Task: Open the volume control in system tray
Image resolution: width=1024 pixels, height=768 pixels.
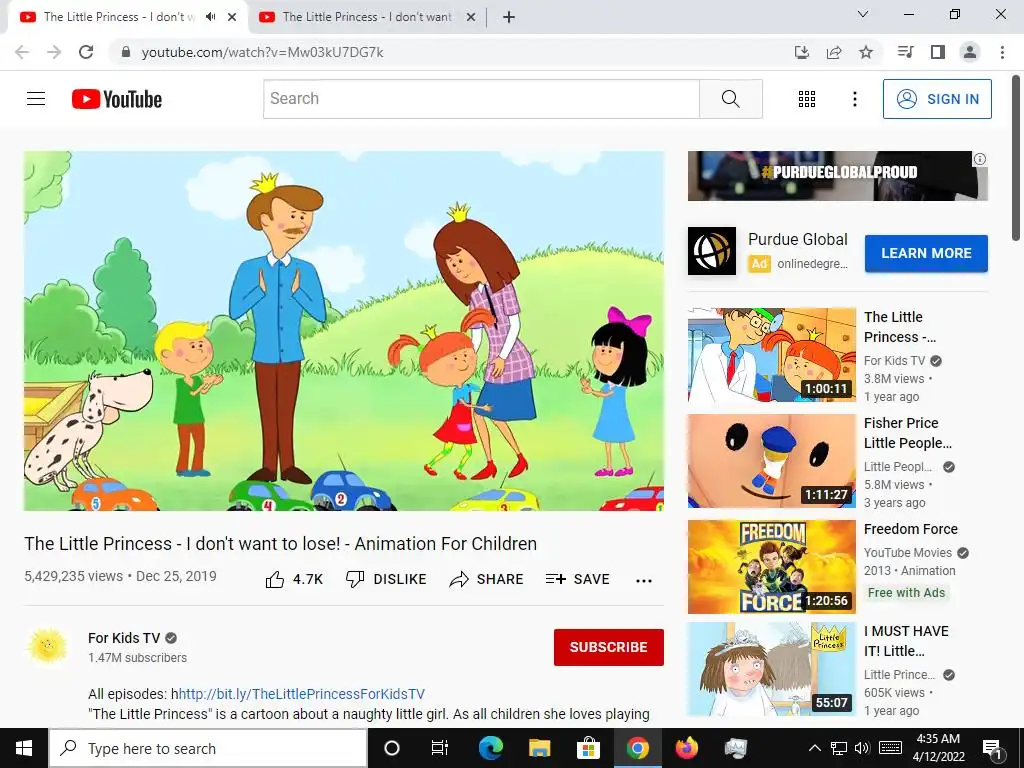Action: click(x=862, y=748)
